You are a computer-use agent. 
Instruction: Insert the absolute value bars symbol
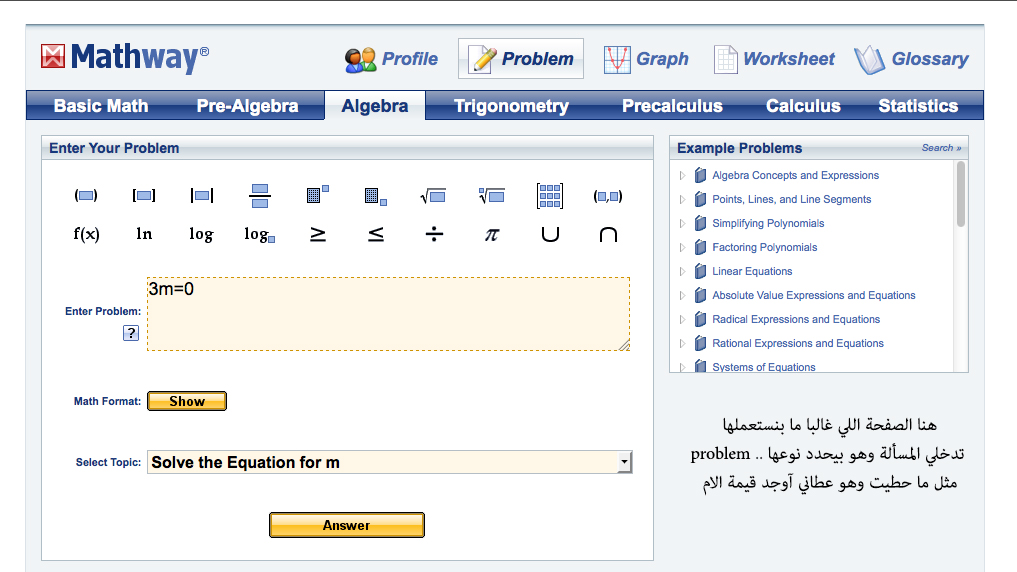202,196
